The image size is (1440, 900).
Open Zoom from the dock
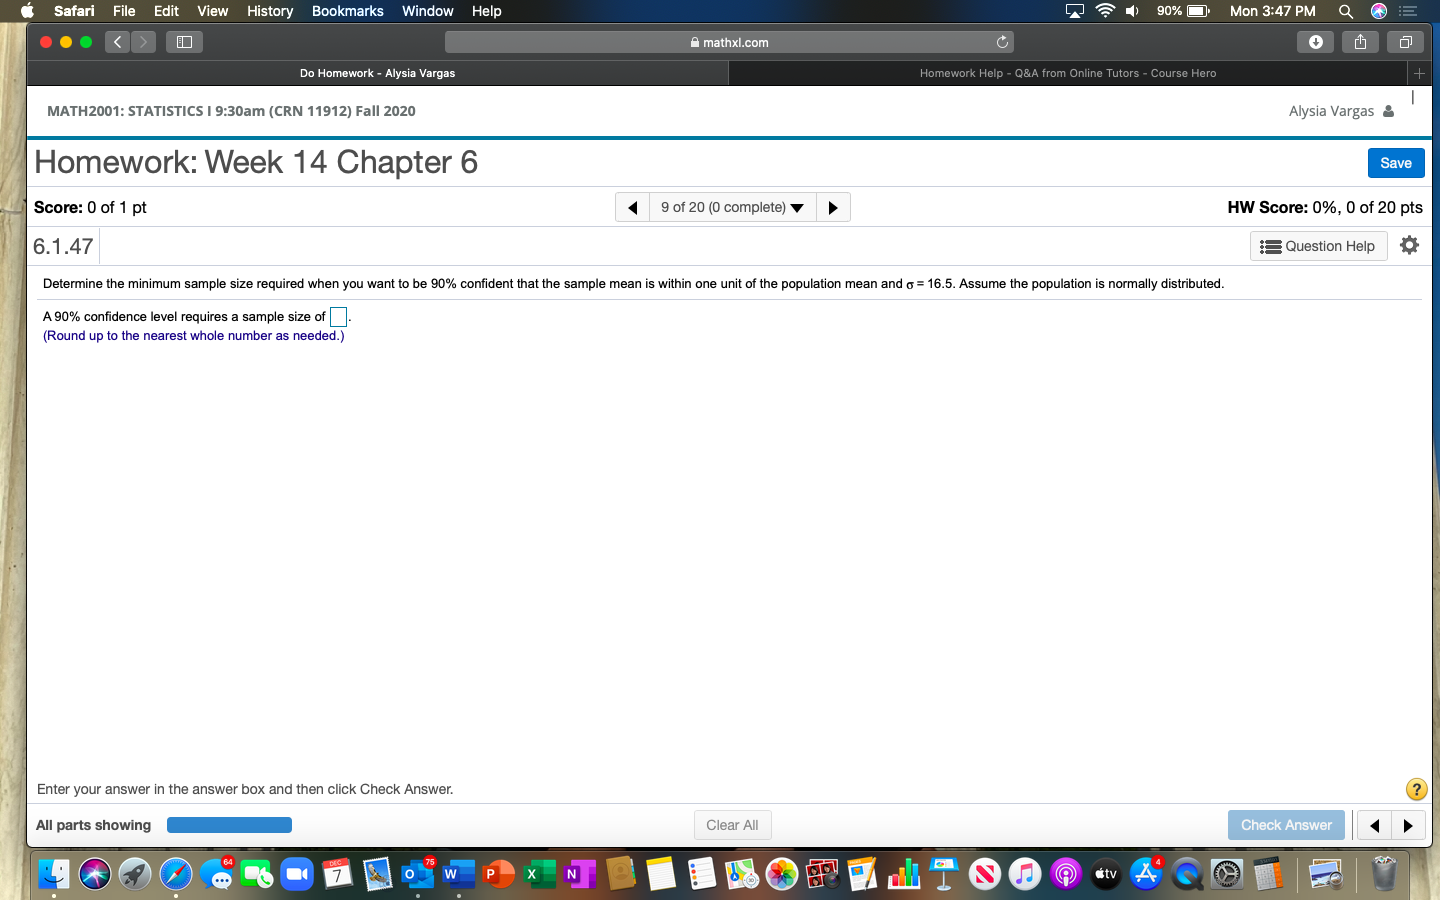(297, 874)
